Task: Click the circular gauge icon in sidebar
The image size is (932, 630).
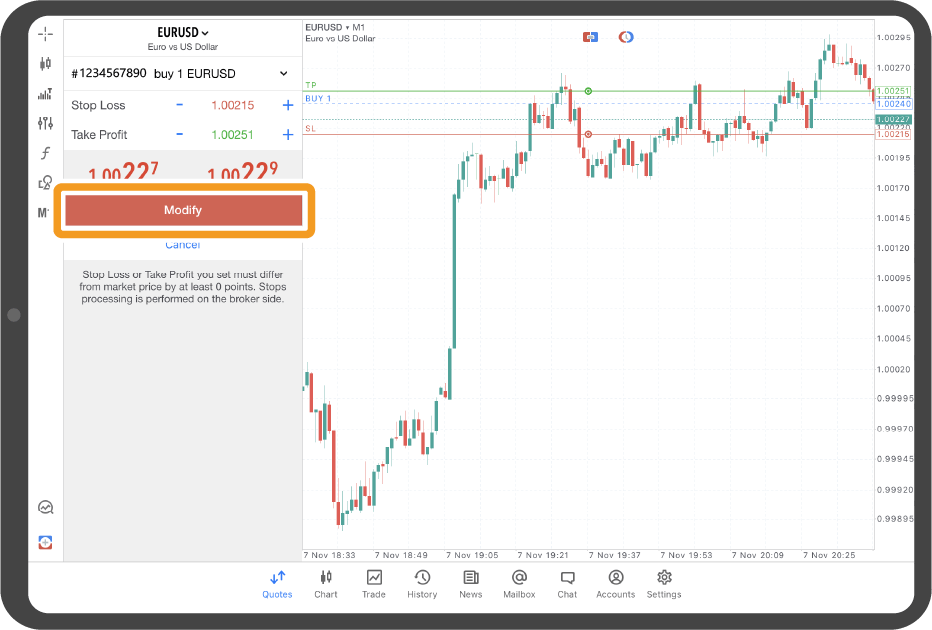Action: (x=45, y=507)
